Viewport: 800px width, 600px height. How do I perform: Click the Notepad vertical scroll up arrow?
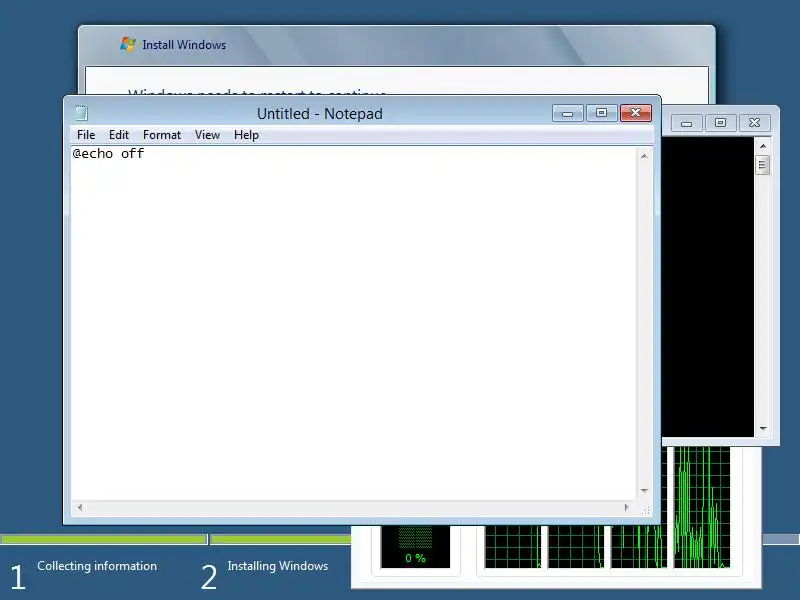(x=644, y=156)
